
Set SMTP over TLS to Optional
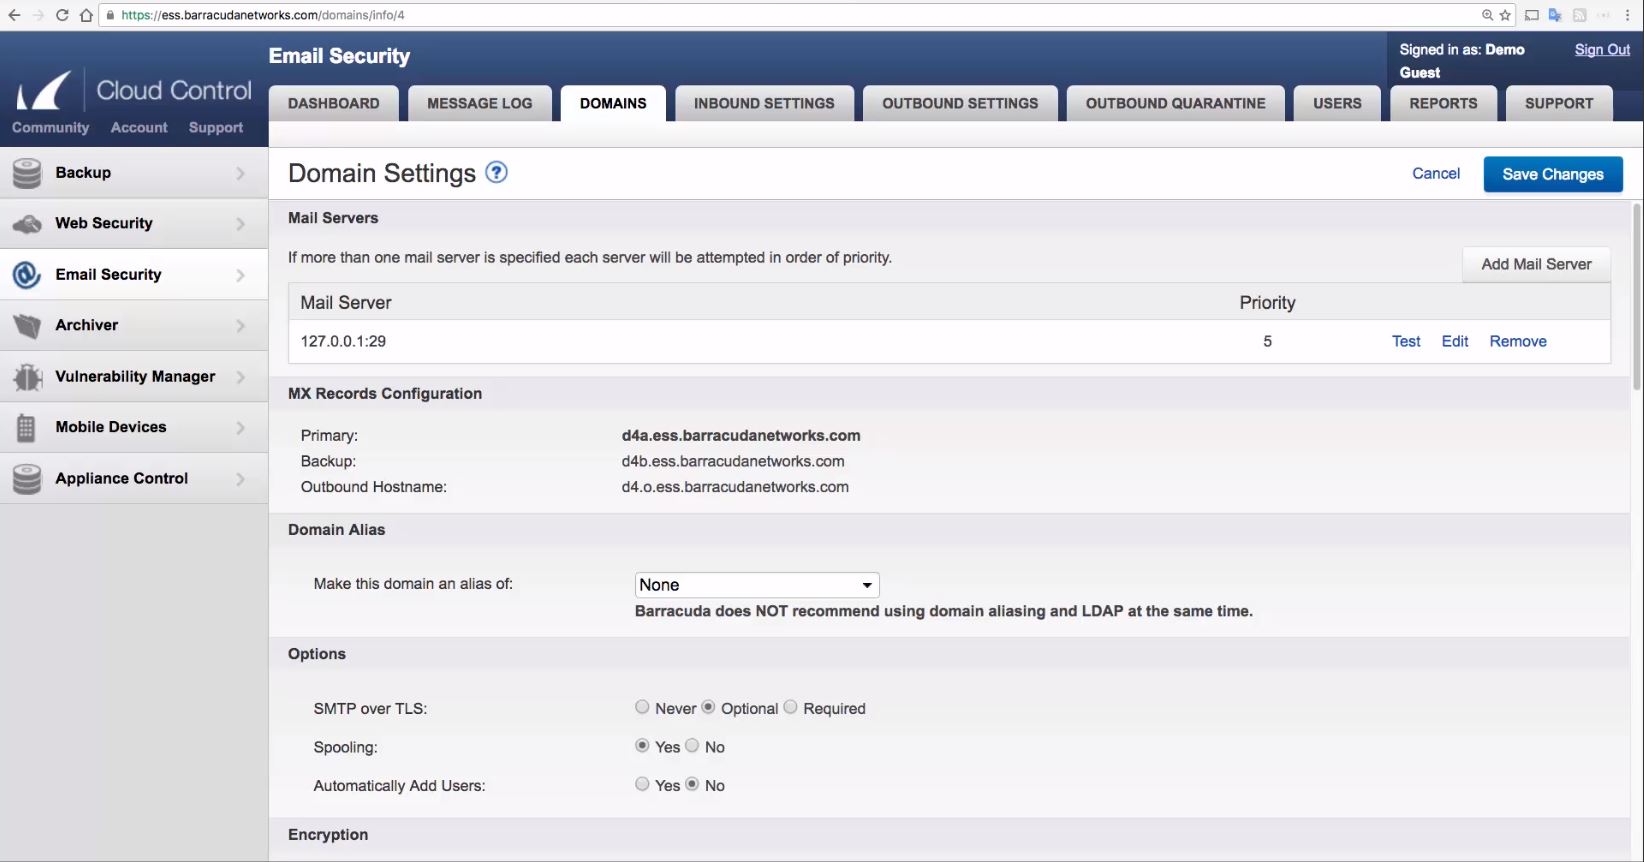[x=708, y=707]
